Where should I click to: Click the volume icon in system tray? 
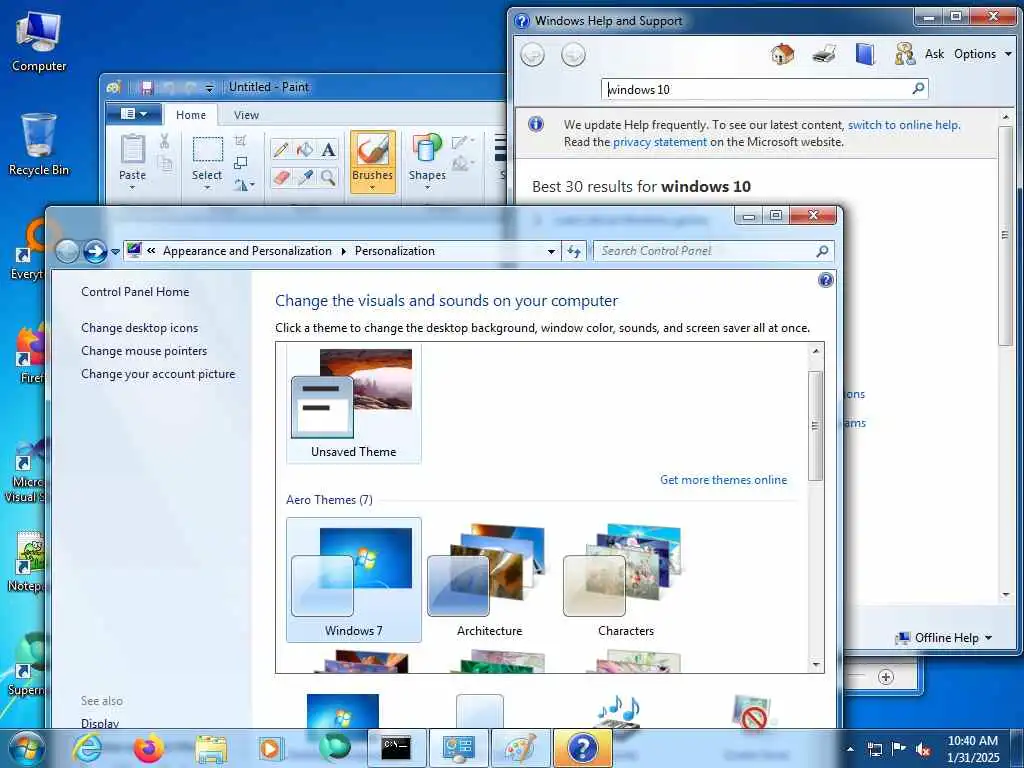coord(923,749)
